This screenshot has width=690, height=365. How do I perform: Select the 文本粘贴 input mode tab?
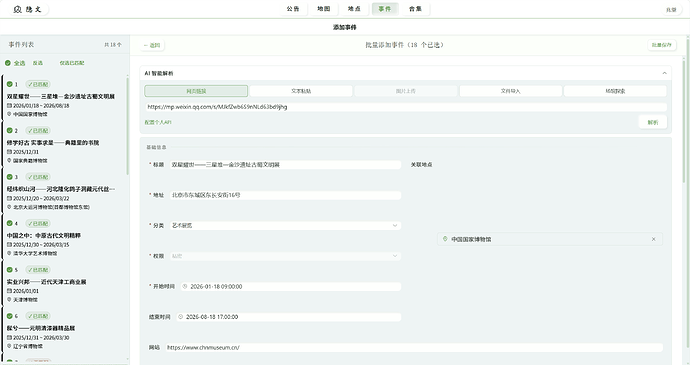(301, 91)
